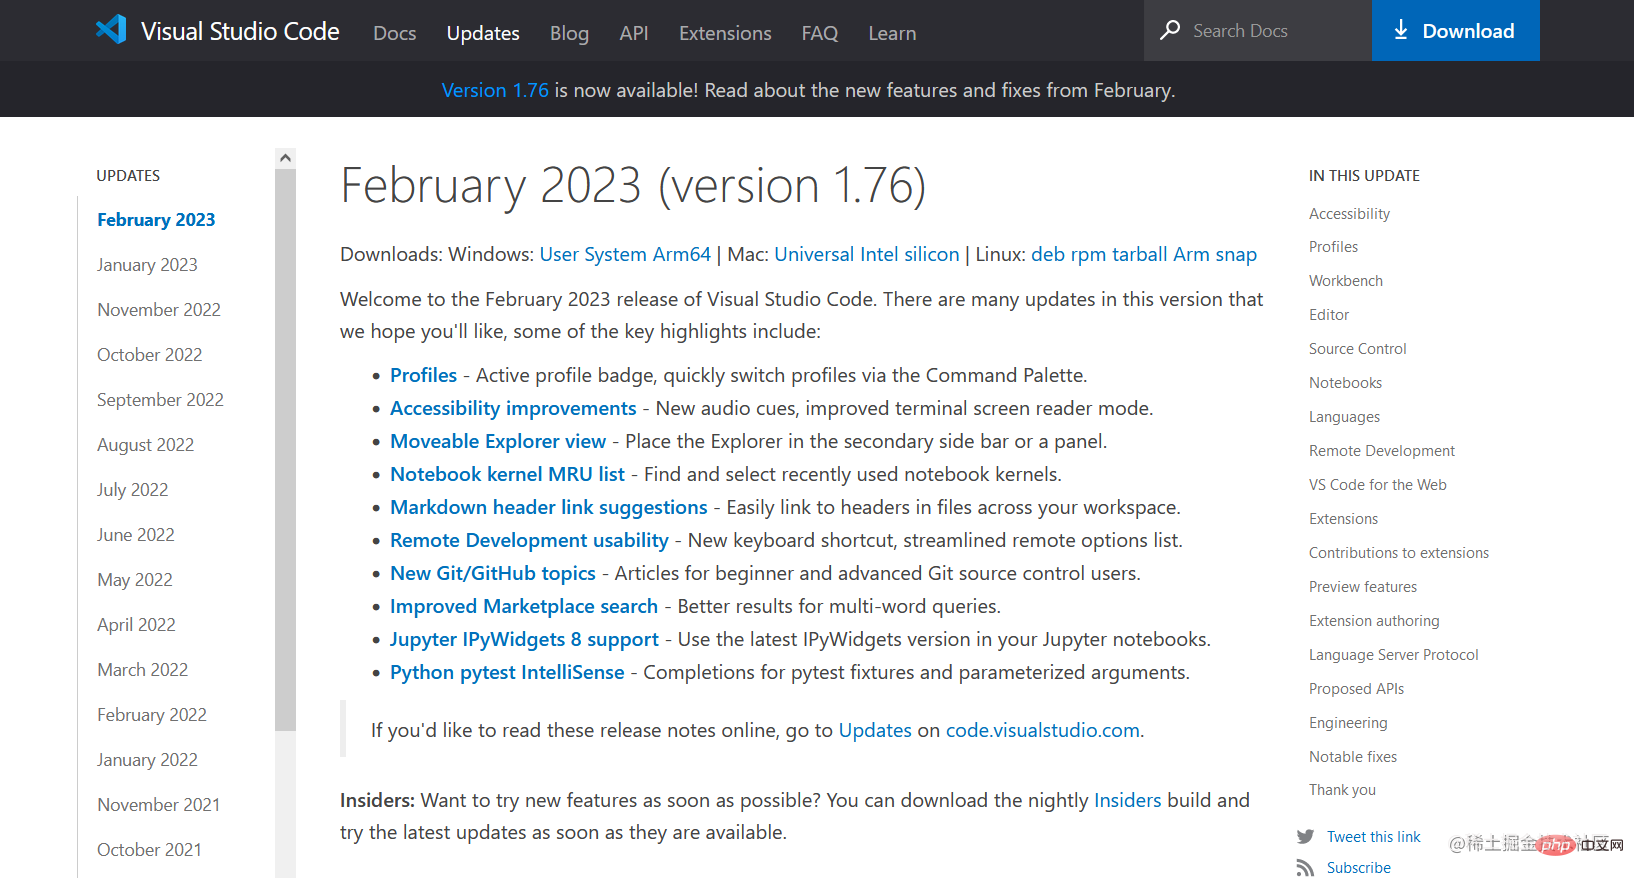Click the Twitter bird icon
This screenshot has width=1634, height=878.
coord(1305,837)
